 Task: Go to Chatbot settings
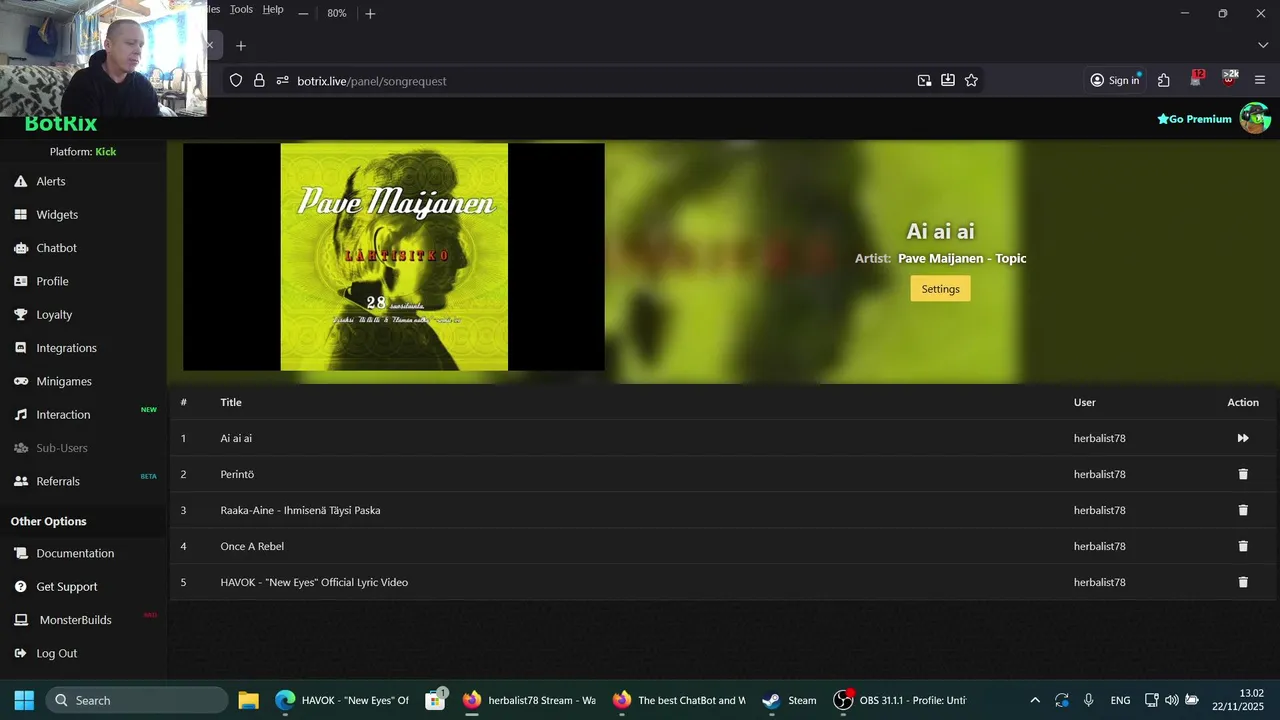click(56, 248)
